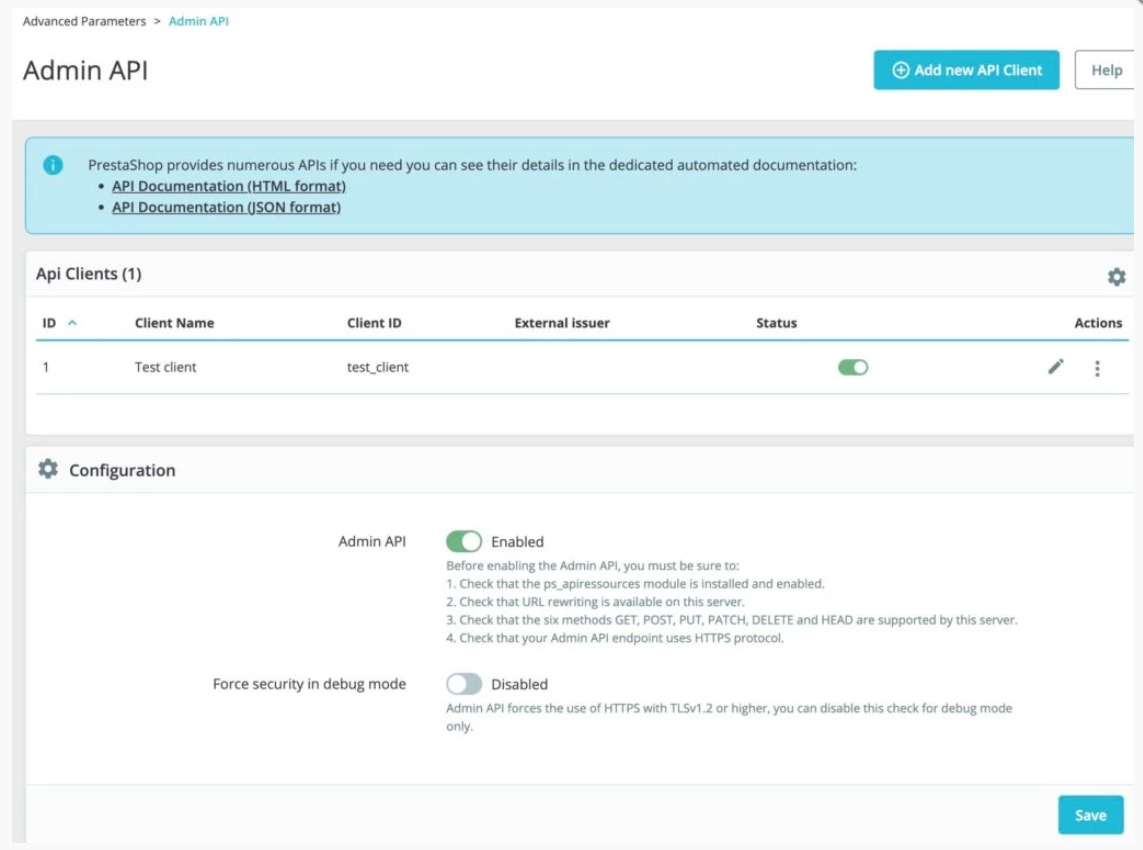Click the info icon in the blue banner
The height and width of the screenshot is (850, 1143).
coord(53,165)
